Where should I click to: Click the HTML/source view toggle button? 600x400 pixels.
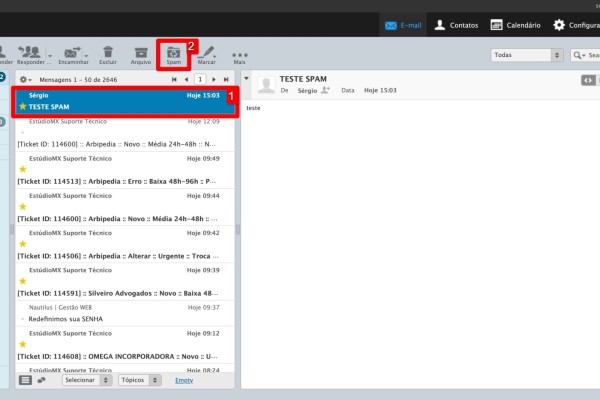pyautogui.click(x=588, y=80)
